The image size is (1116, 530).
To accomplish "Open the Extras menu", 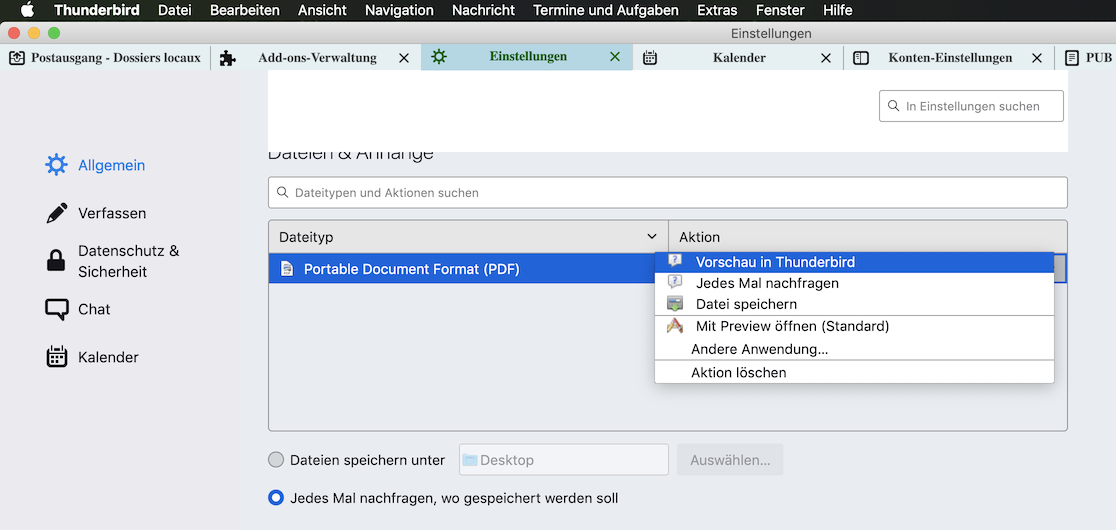I will [717, 10].
